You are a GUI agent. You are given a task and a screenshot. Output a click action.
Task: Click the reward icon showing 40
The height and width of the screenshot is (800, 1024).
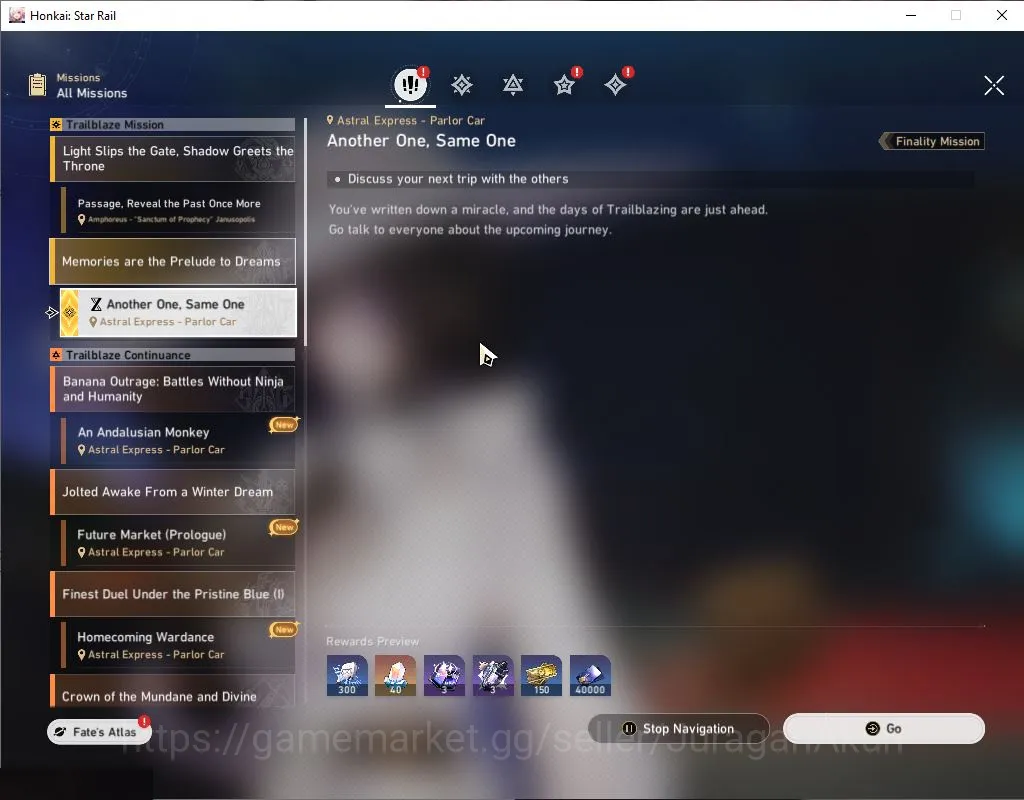(395, 675)
